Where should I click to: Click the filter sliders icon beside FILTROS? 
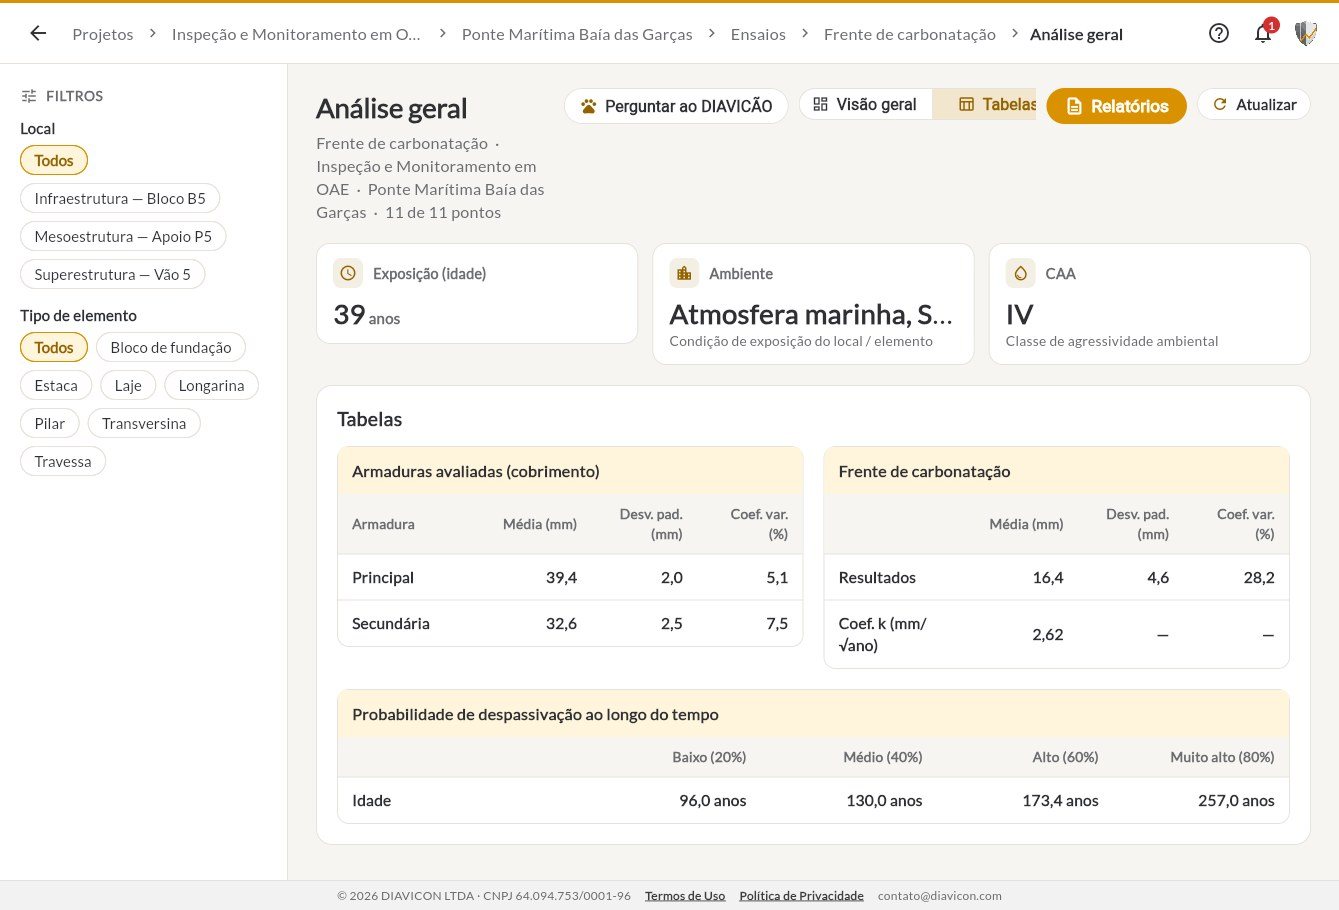pos(29,96)
